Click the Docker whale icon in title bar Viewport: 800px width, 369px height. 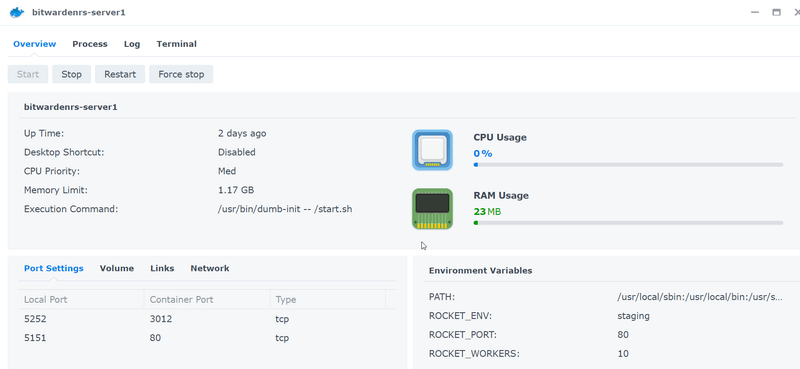17,12
